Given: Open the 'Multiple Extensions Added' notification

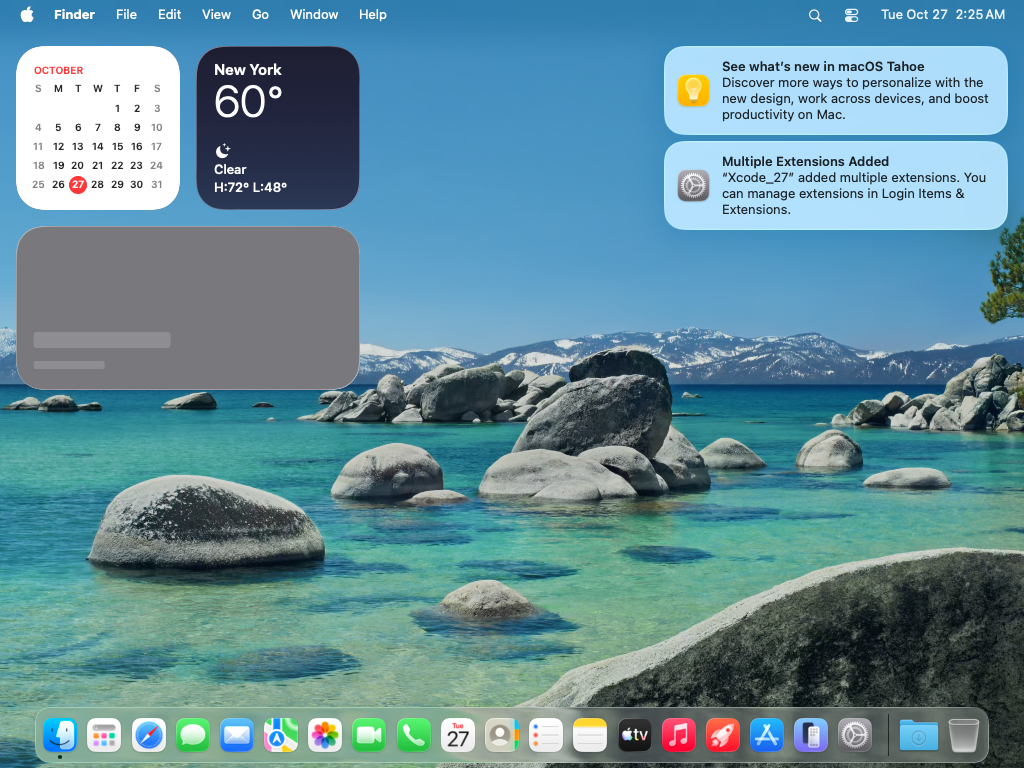Looking at the screenshot, I should [x=835, y=185].
